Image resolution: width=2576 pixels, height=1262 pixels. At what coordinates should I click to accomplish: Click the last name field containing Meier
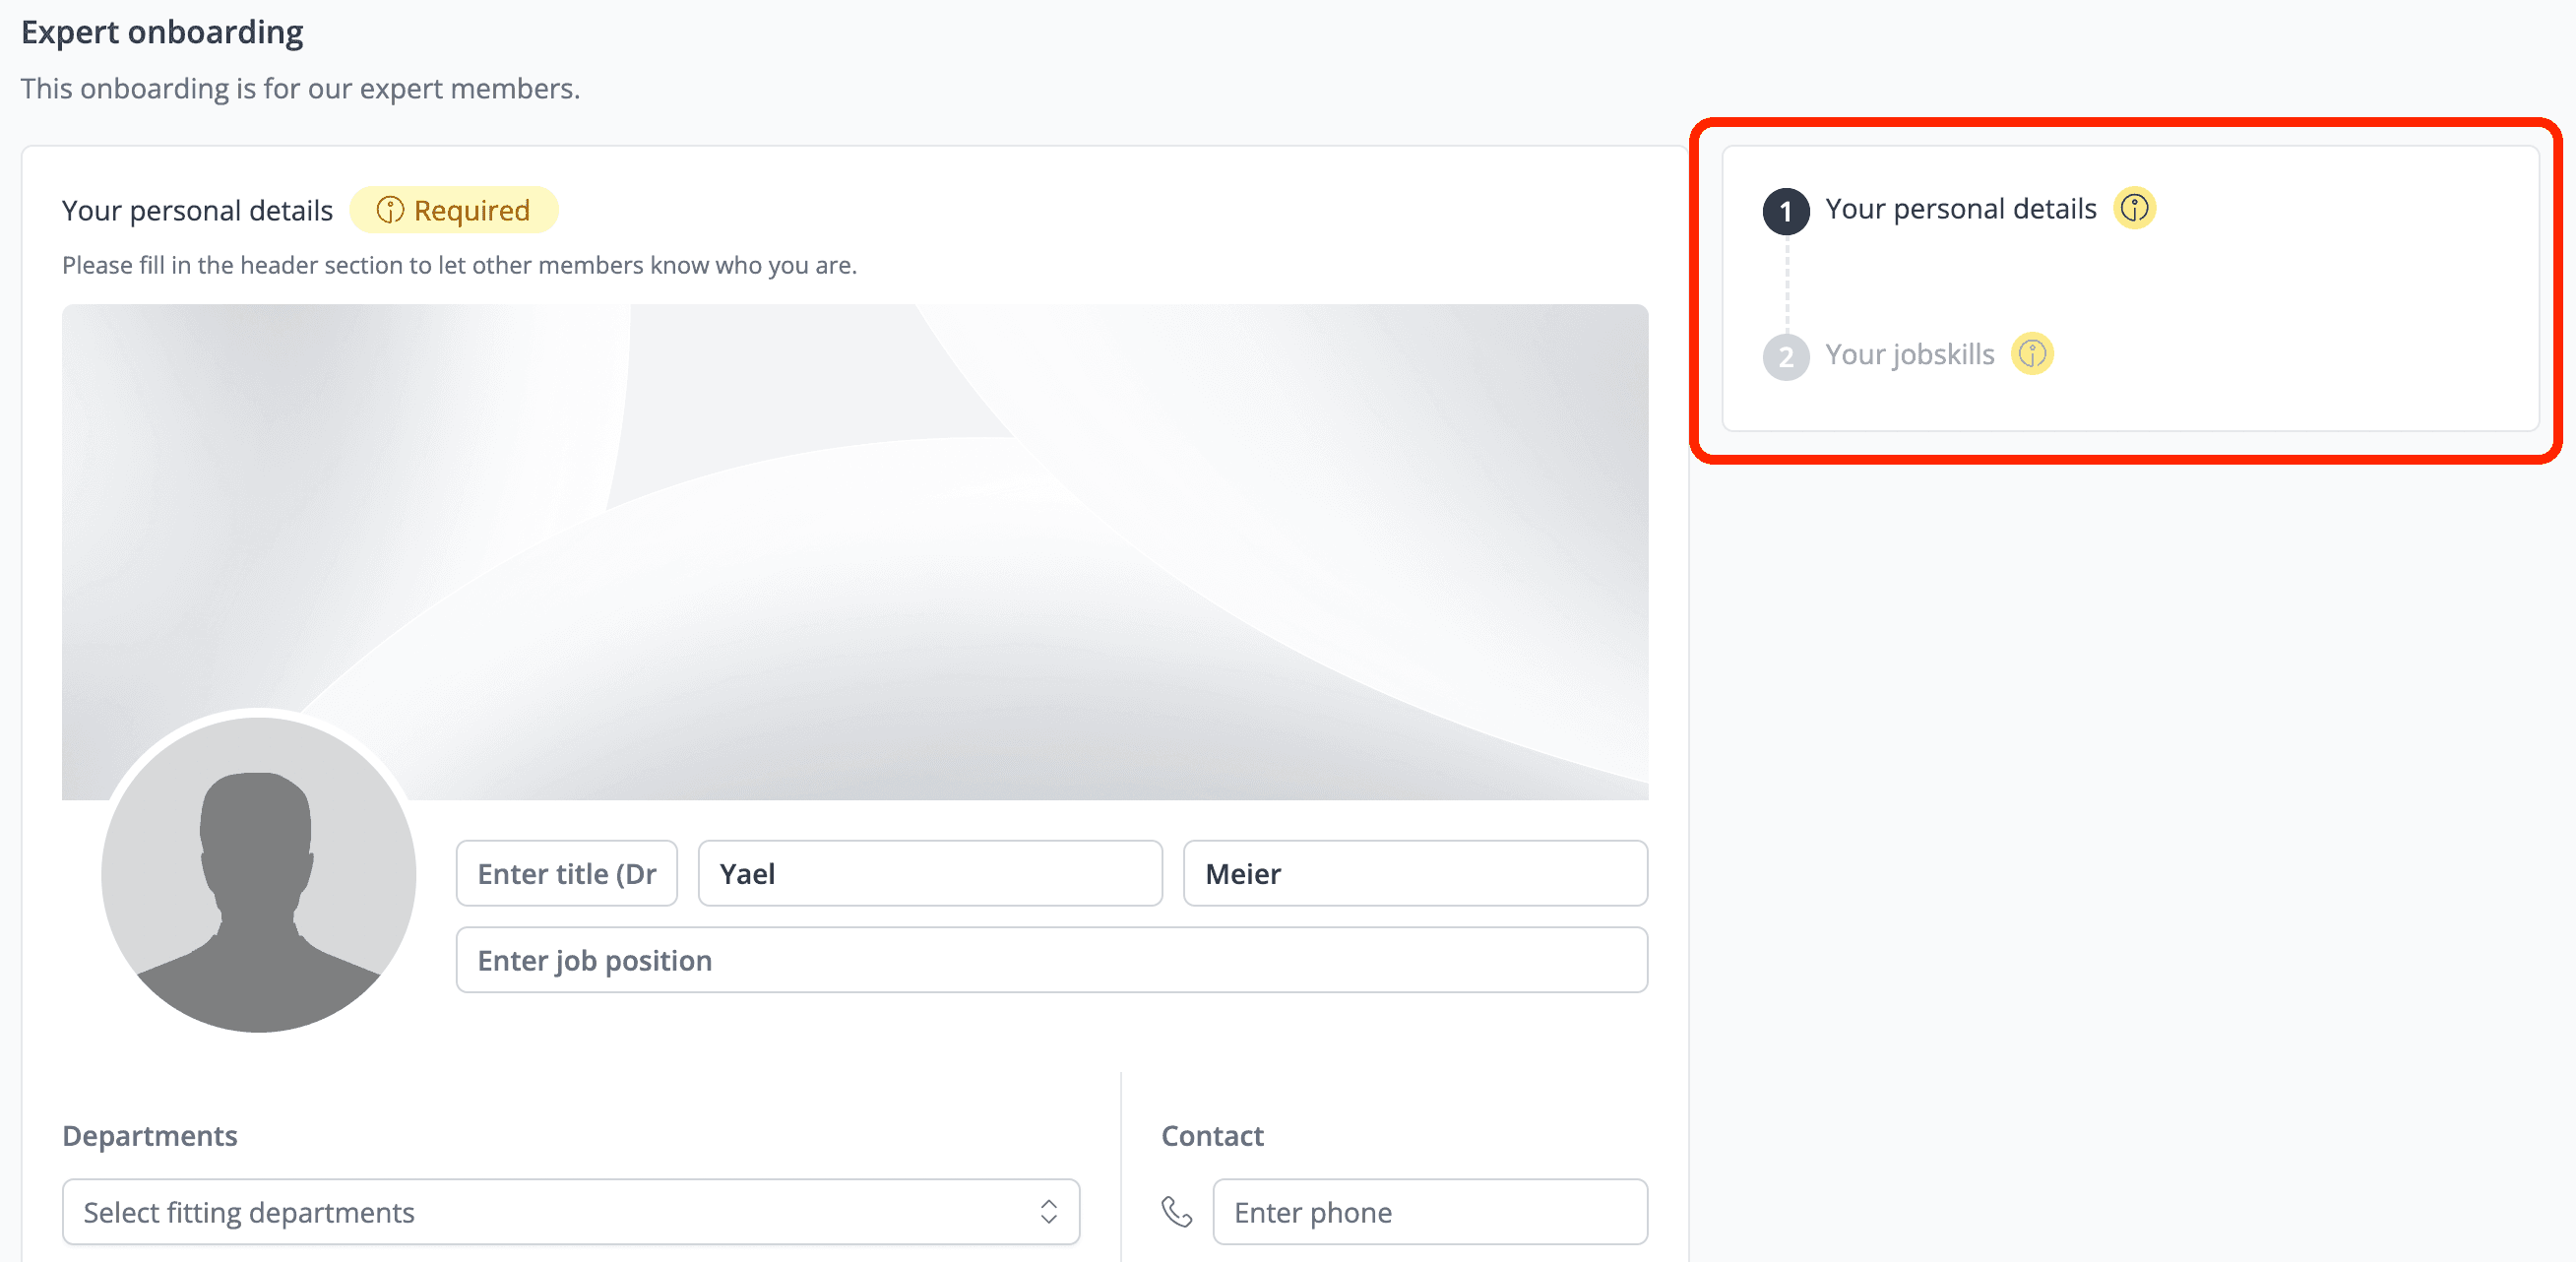[1414, 873]
